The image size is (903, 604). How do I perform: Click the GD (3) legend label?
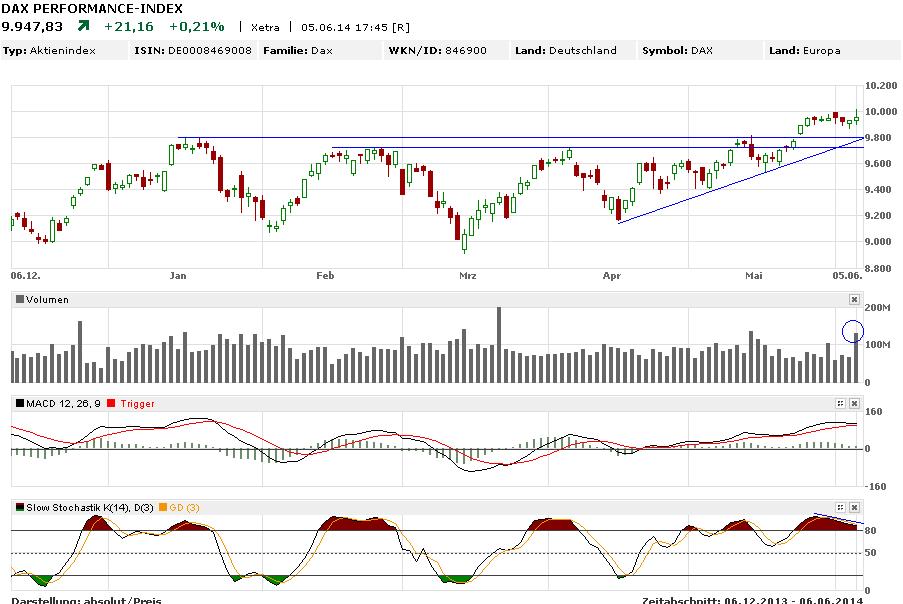coord(184,507)
